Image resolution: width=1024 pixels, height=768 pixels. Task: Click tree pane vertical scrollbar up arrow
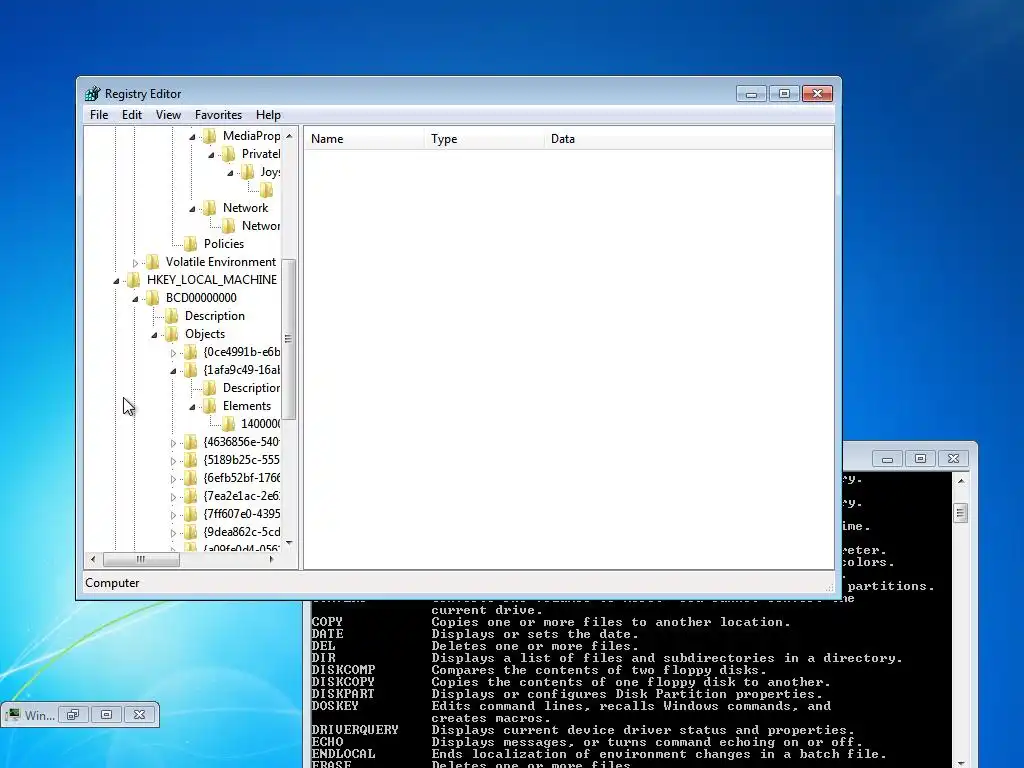289,135
